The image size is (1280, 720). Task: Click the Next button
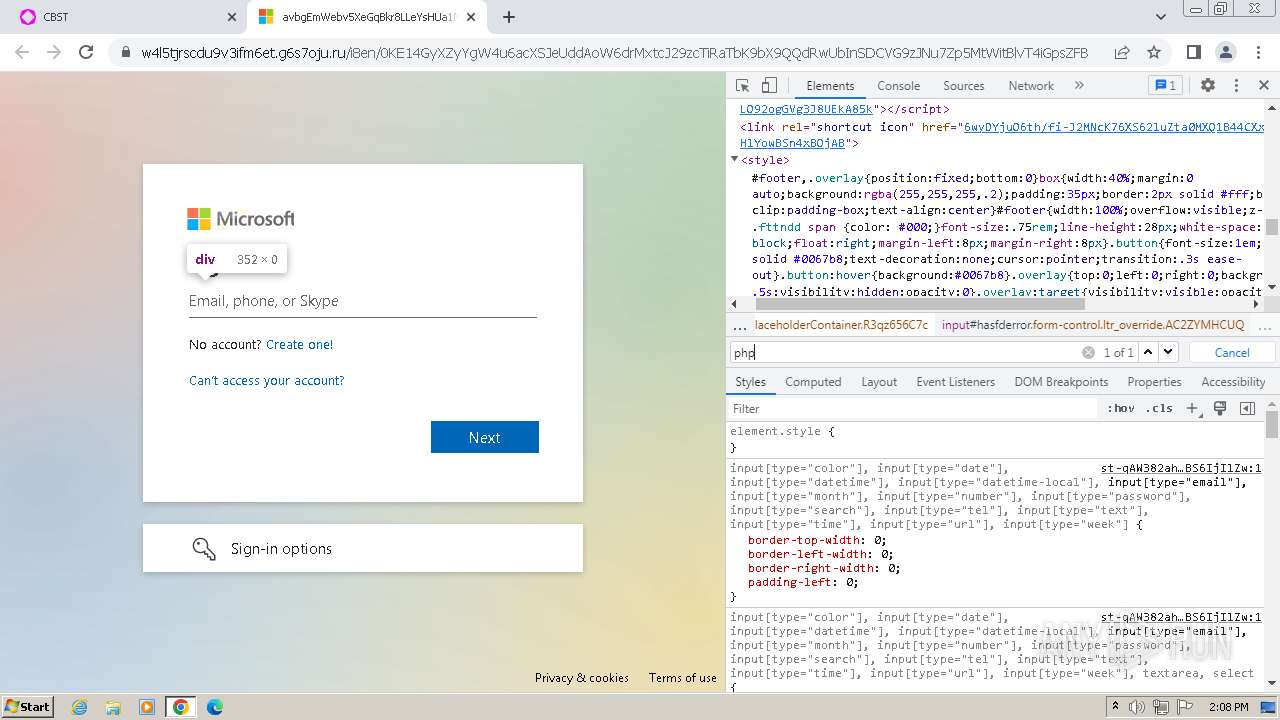click(x=485, y=437)
